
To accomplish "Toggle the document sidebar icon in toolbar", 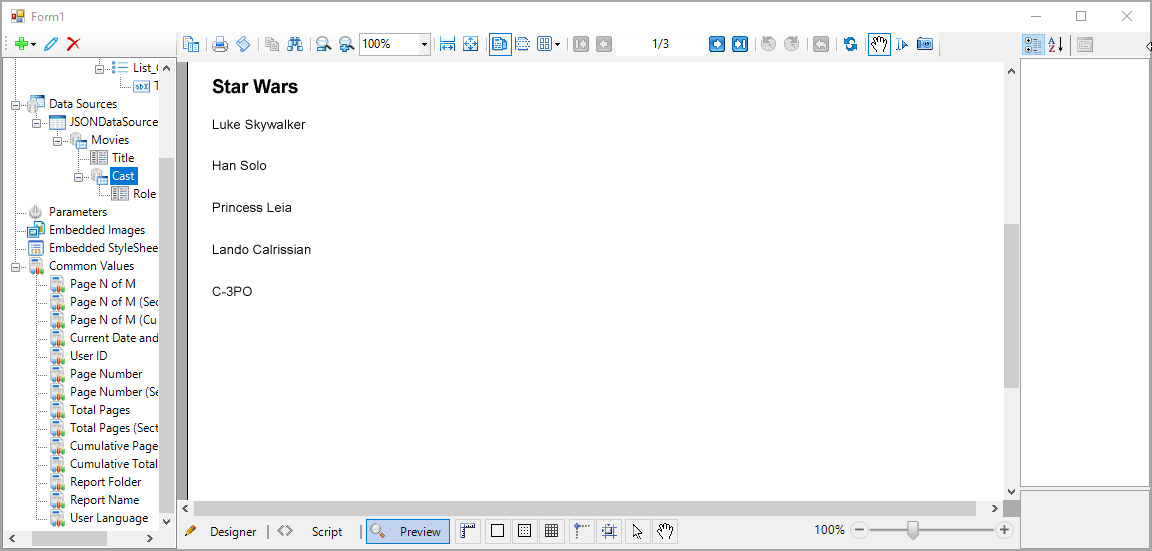I will tap(191, 44).
